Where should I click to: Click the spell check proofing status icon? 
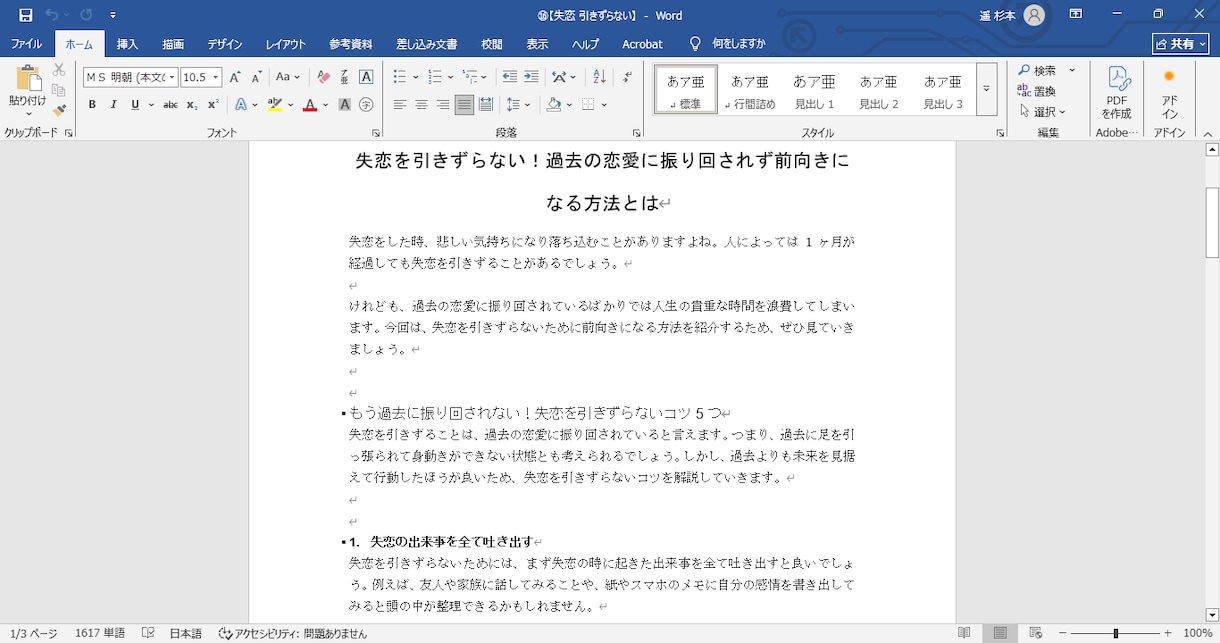[148, 633]
